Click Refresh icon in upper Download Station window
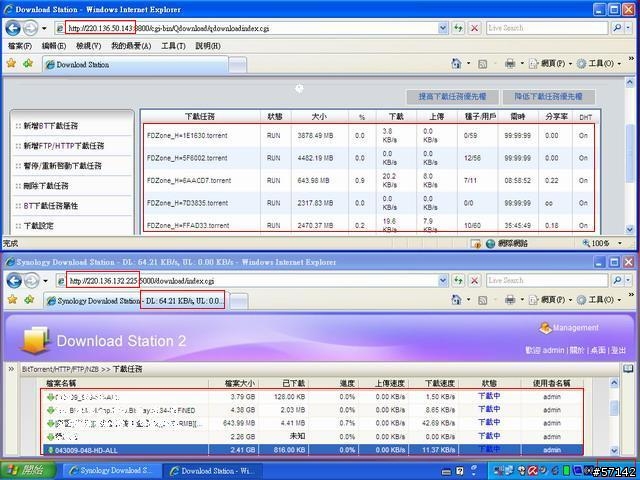Screen dimensions: 640x480 click(458, 28)
